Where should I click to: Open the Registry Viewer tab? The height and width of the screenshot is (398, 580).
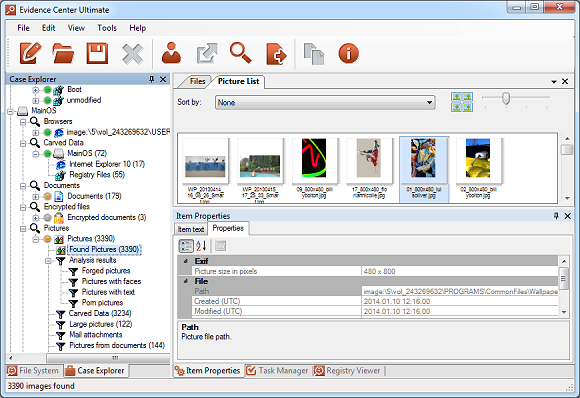tap(347, 371)
